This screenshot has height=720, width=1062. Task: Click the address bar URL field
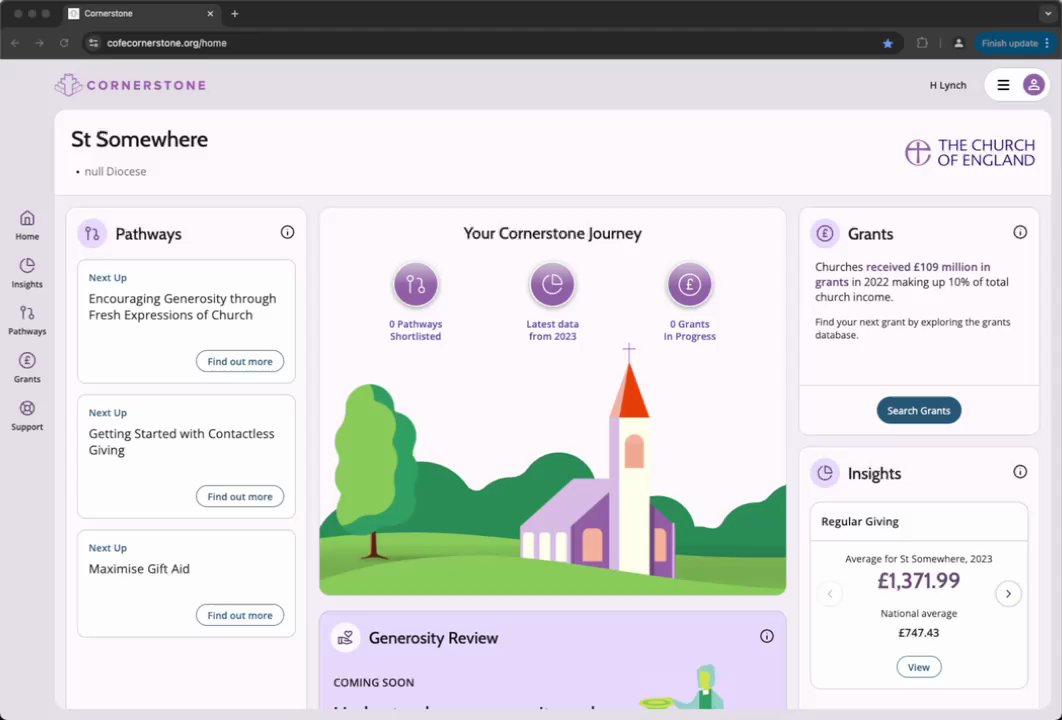click(x=492, y=43)
